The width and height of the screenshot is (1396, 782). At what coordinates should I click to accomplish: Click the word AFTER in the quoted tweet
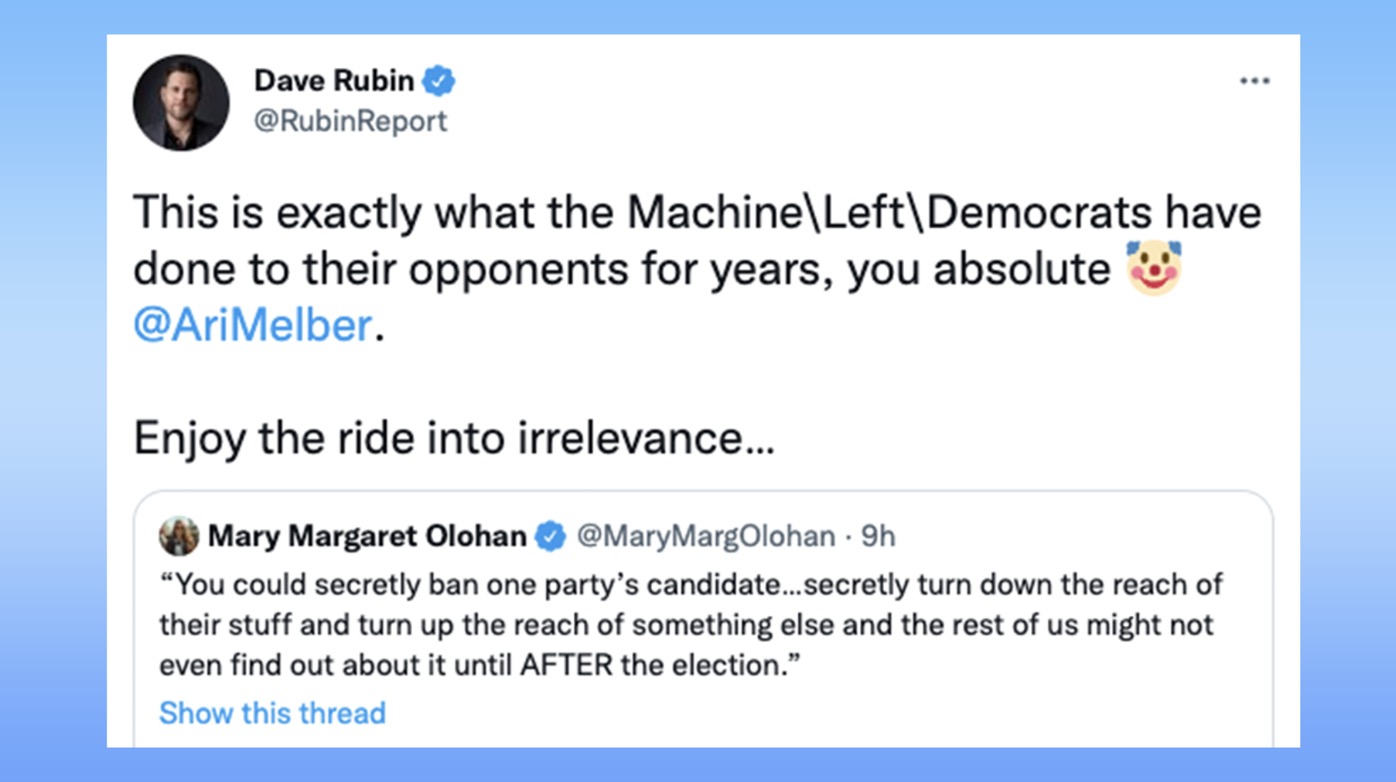tap(565, 666)
